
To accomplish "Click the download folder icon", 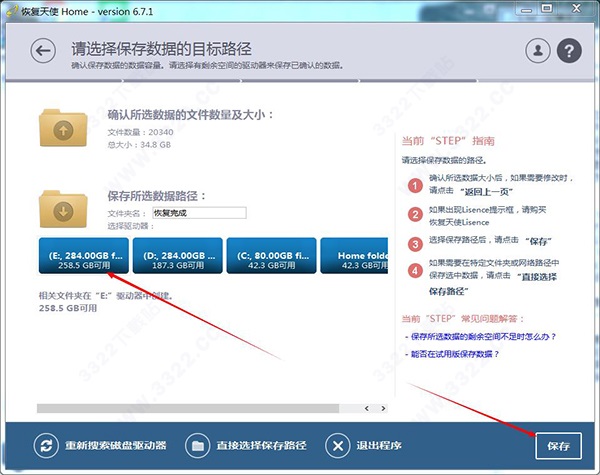I will [x=63, y=209].
